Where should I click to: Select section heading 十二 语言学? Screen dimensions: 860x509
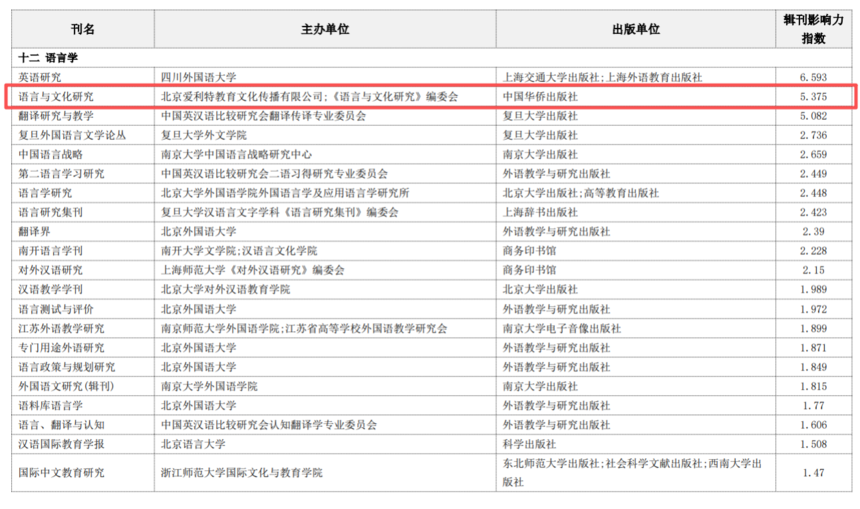[x=48, y=58]
